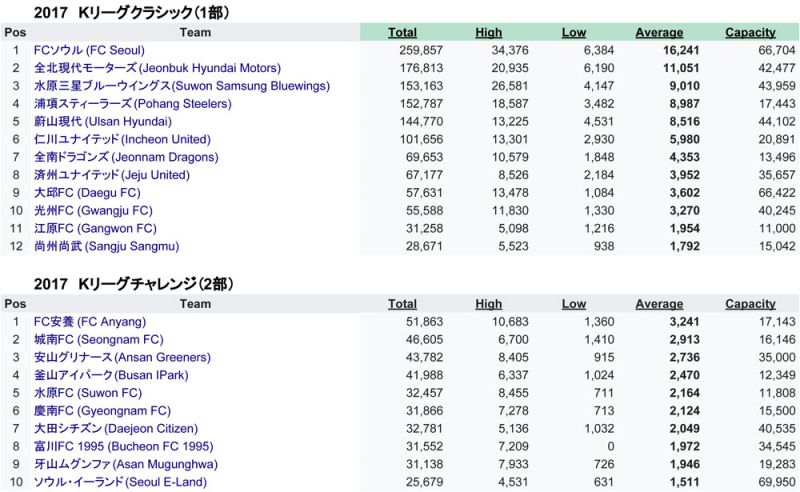Viewport: 800px width, 492px height.
Task: Open Seoul E-Land team link
Action: (x=121, y=482)
